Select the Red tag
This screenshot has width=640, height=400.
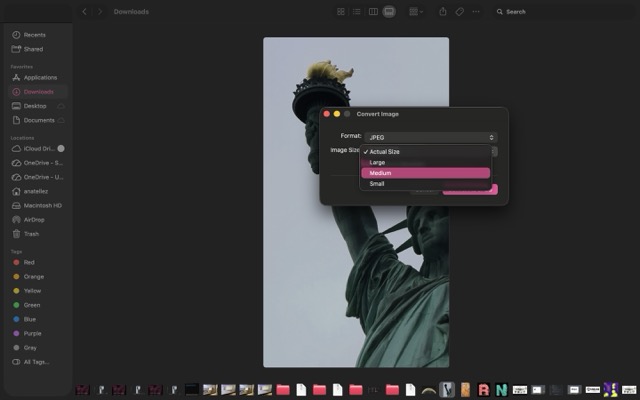pyautogui.click(x=38, y=262)
